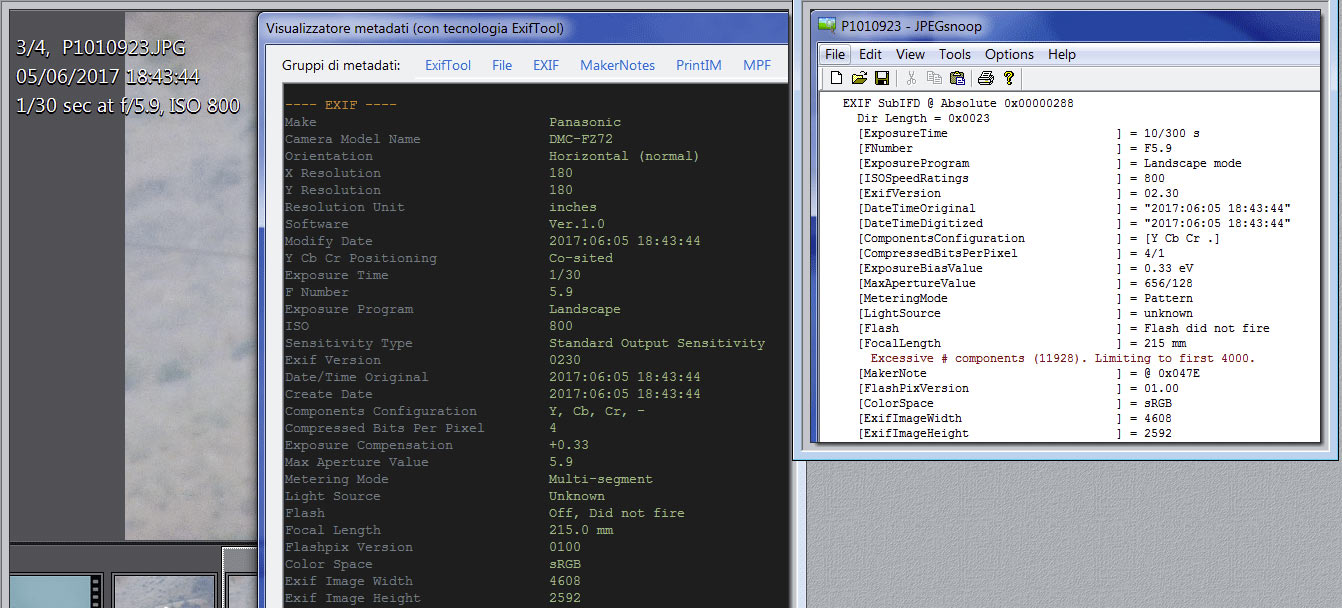Open the File menu in JPEGsnoop
1342x608 pixels.
click(835, 54)
